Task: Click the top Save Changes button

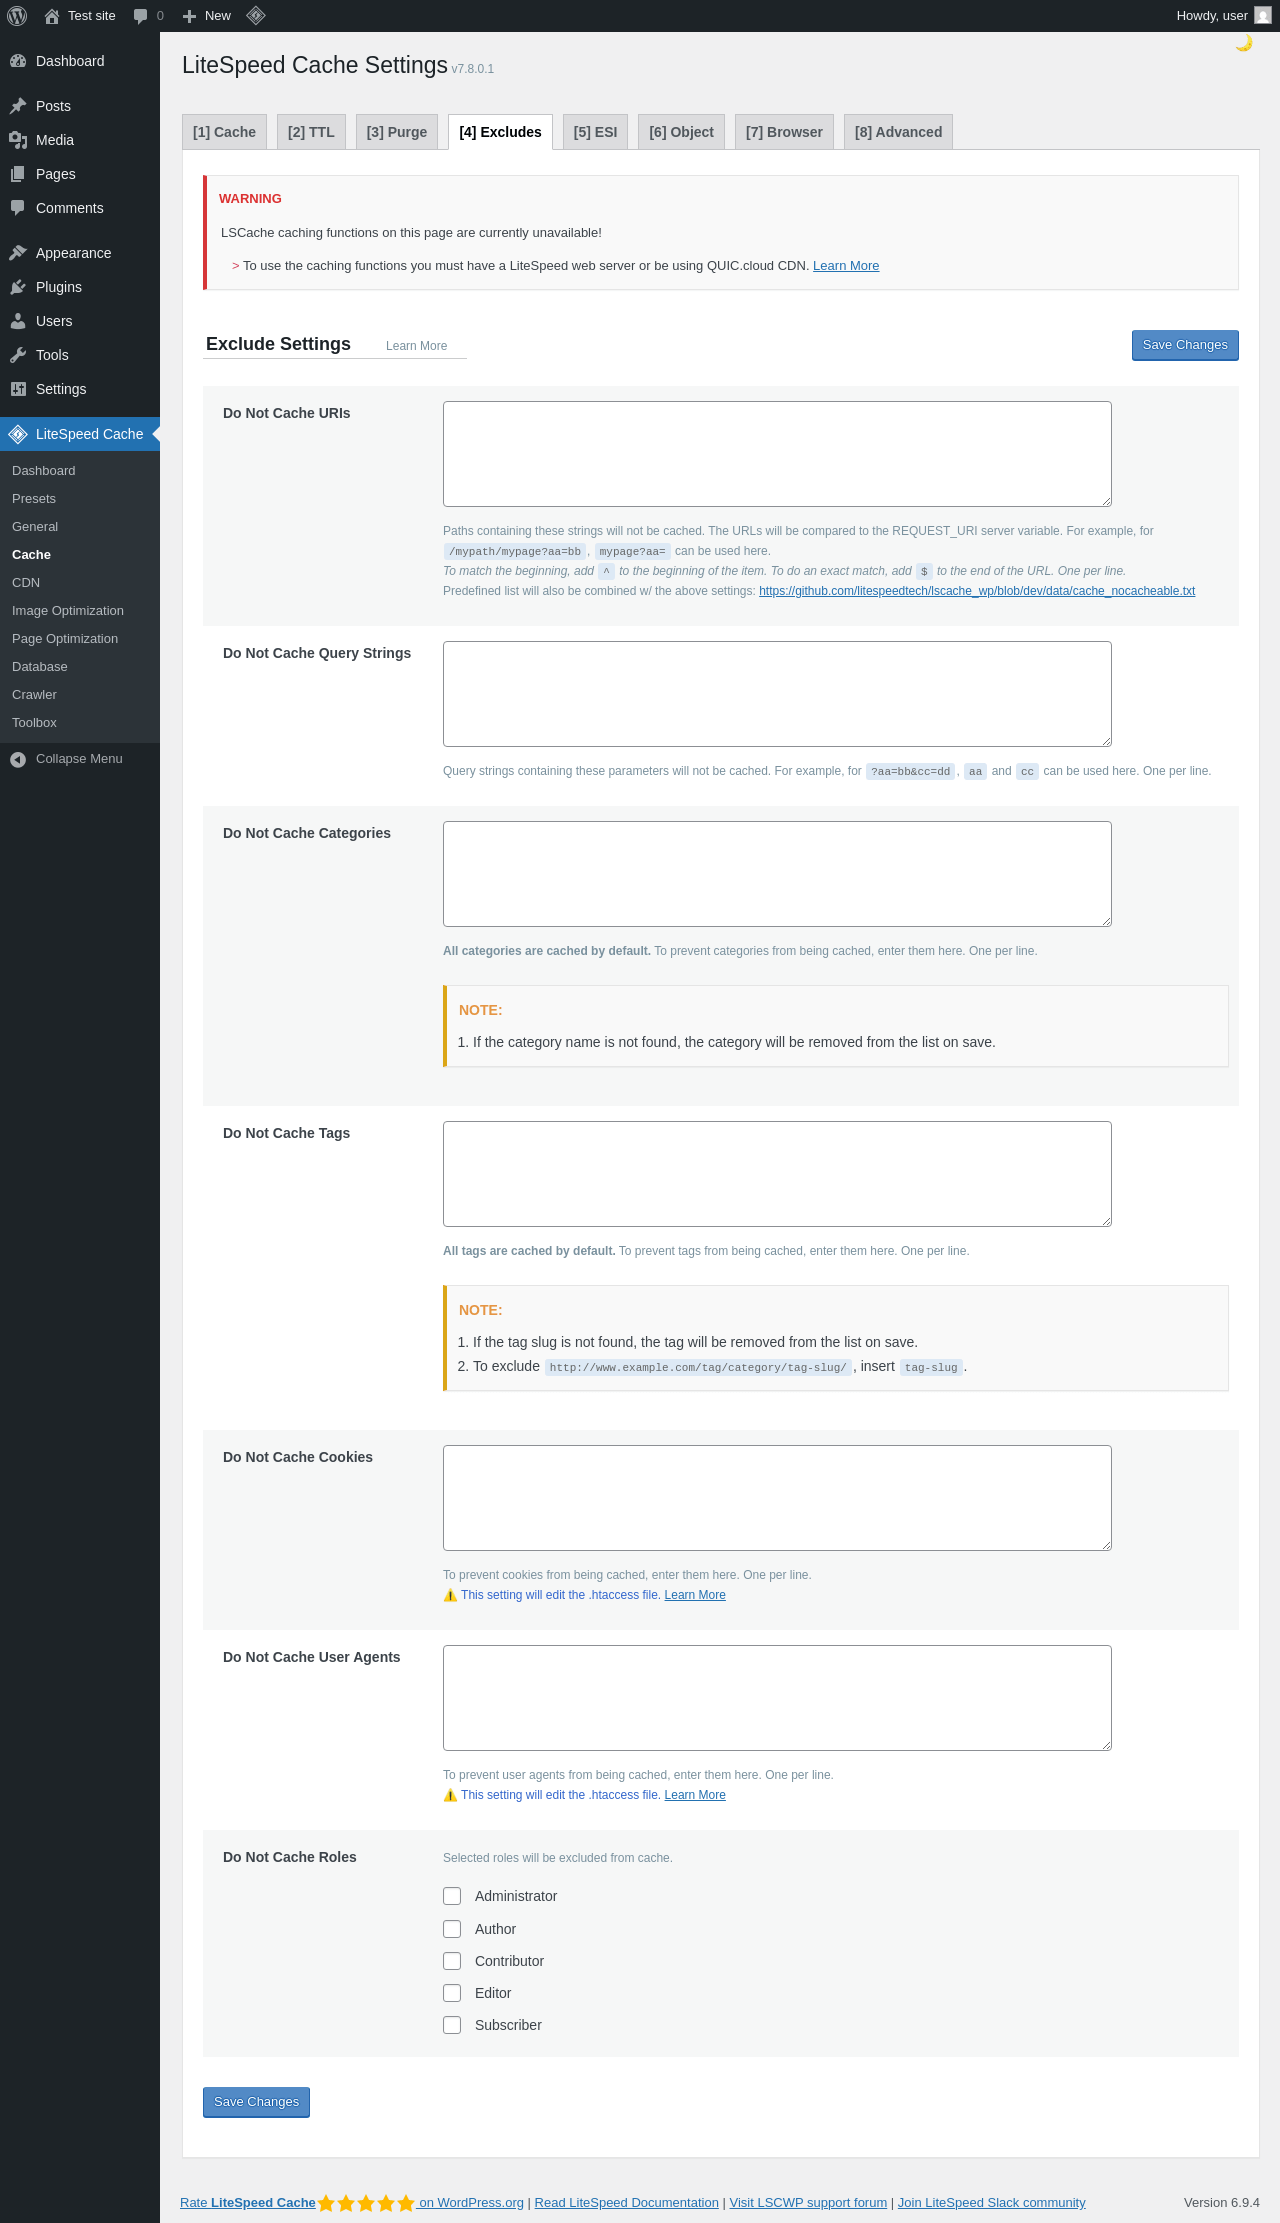Action: [1185, 345]
